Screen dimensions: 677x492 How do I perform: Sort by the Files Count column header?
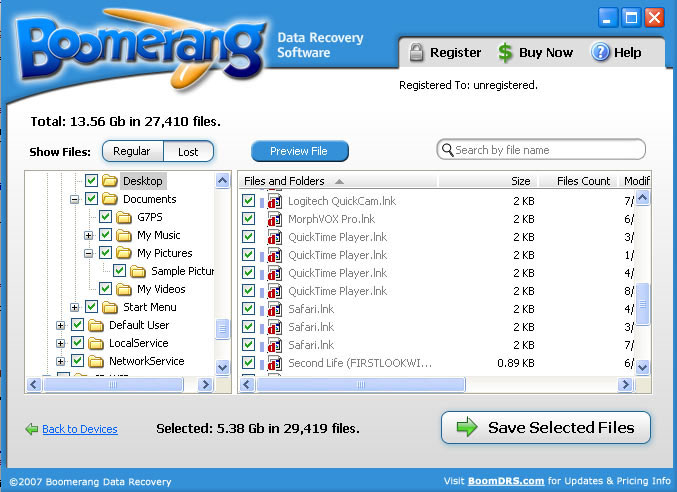(x=578, y=181)
